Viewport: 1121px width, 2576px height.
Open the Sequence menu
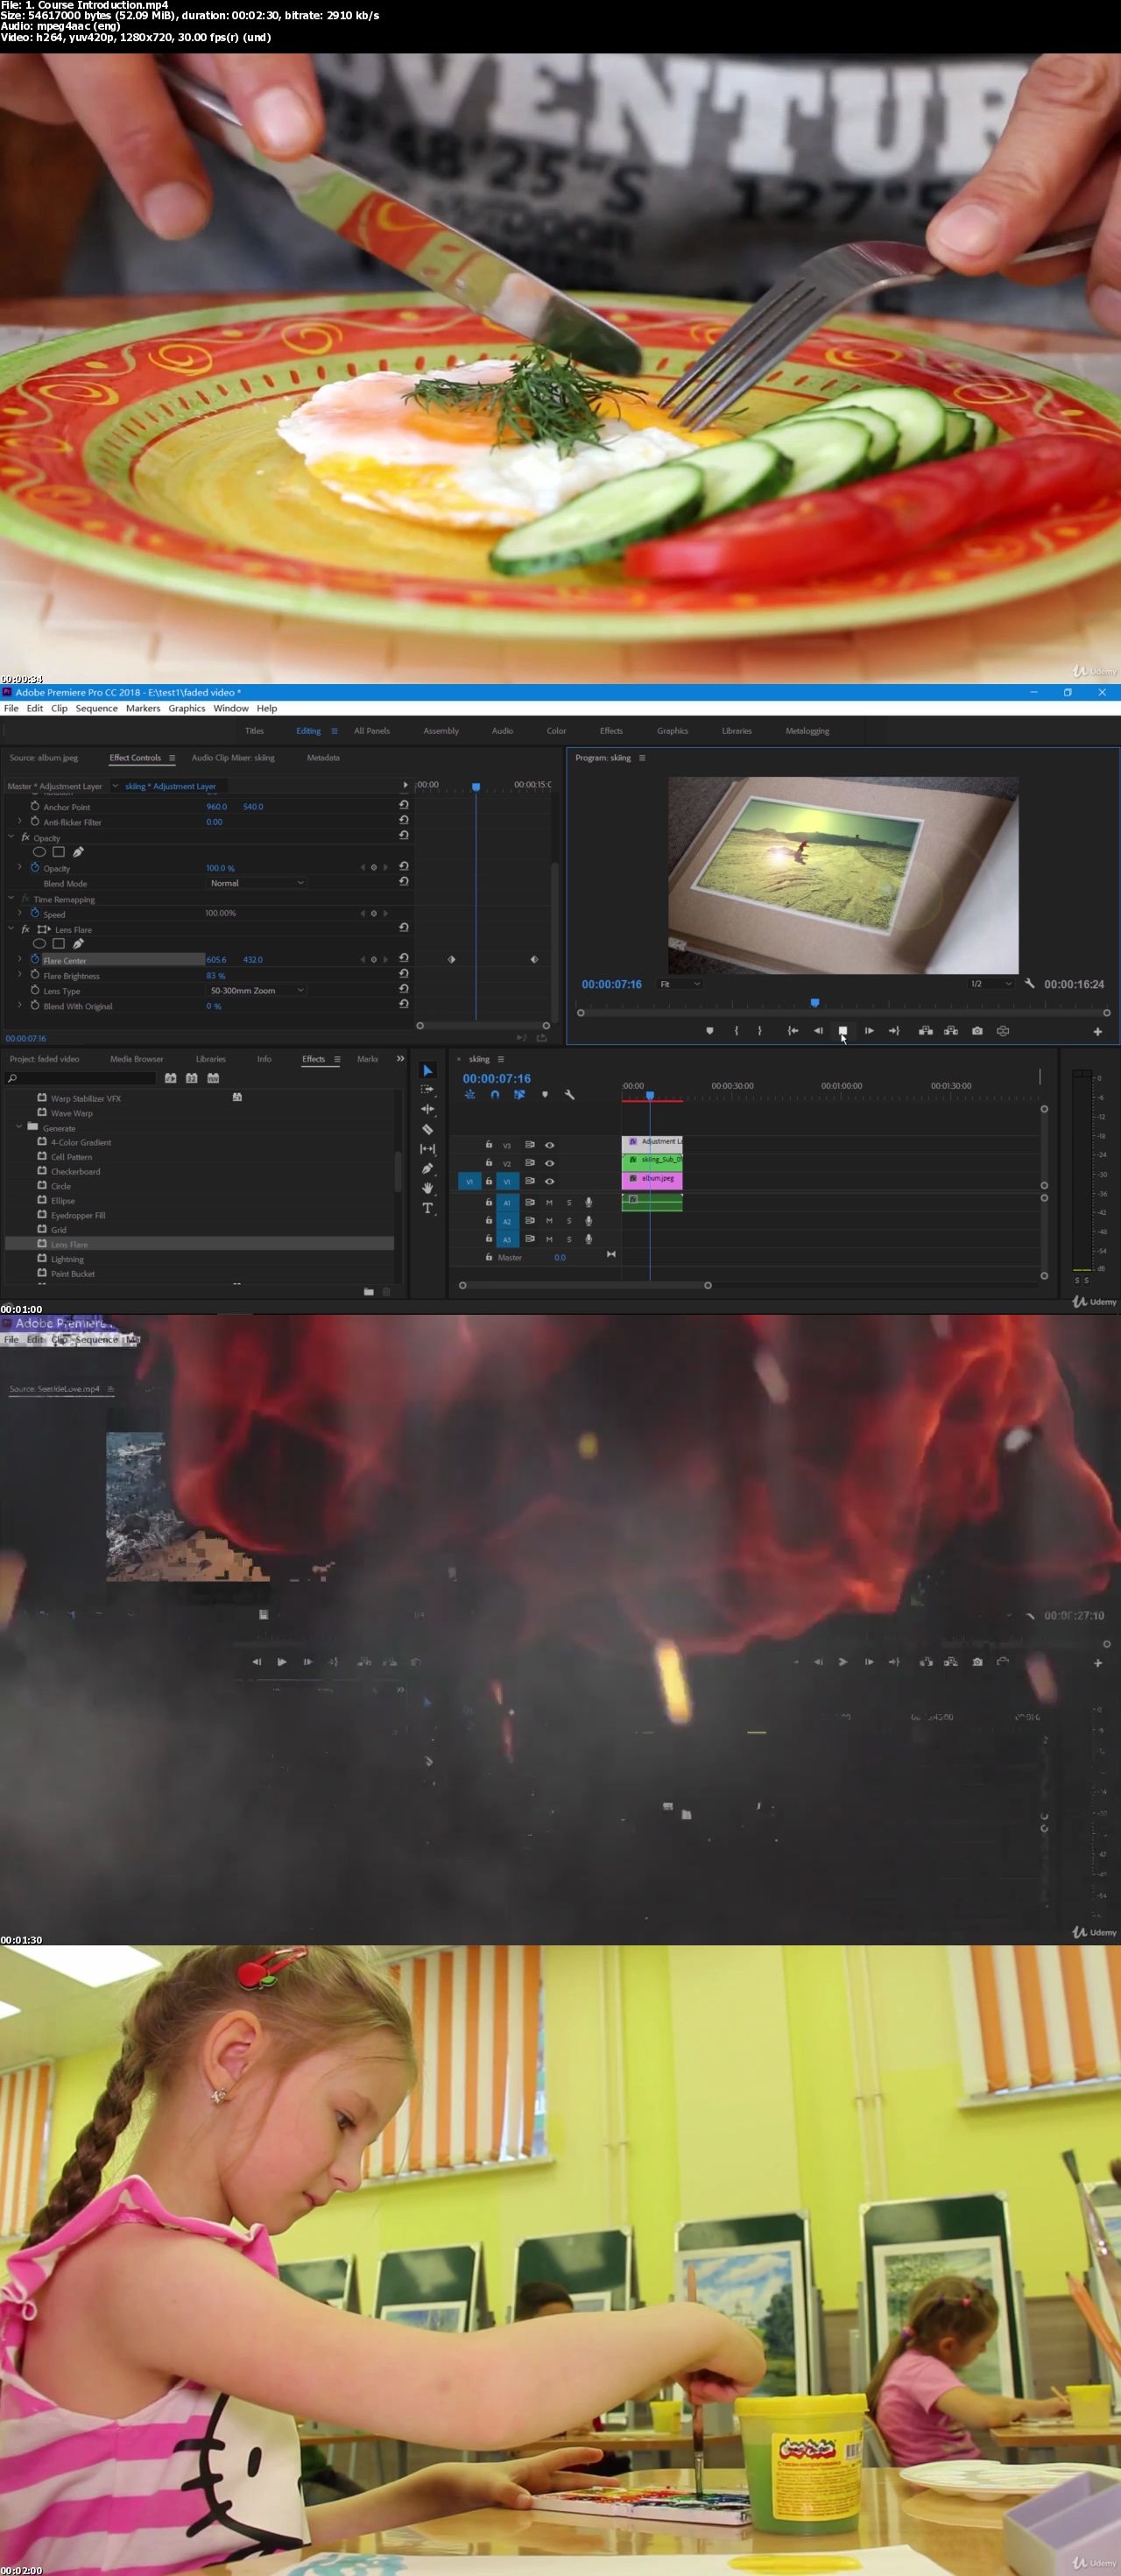97,708
